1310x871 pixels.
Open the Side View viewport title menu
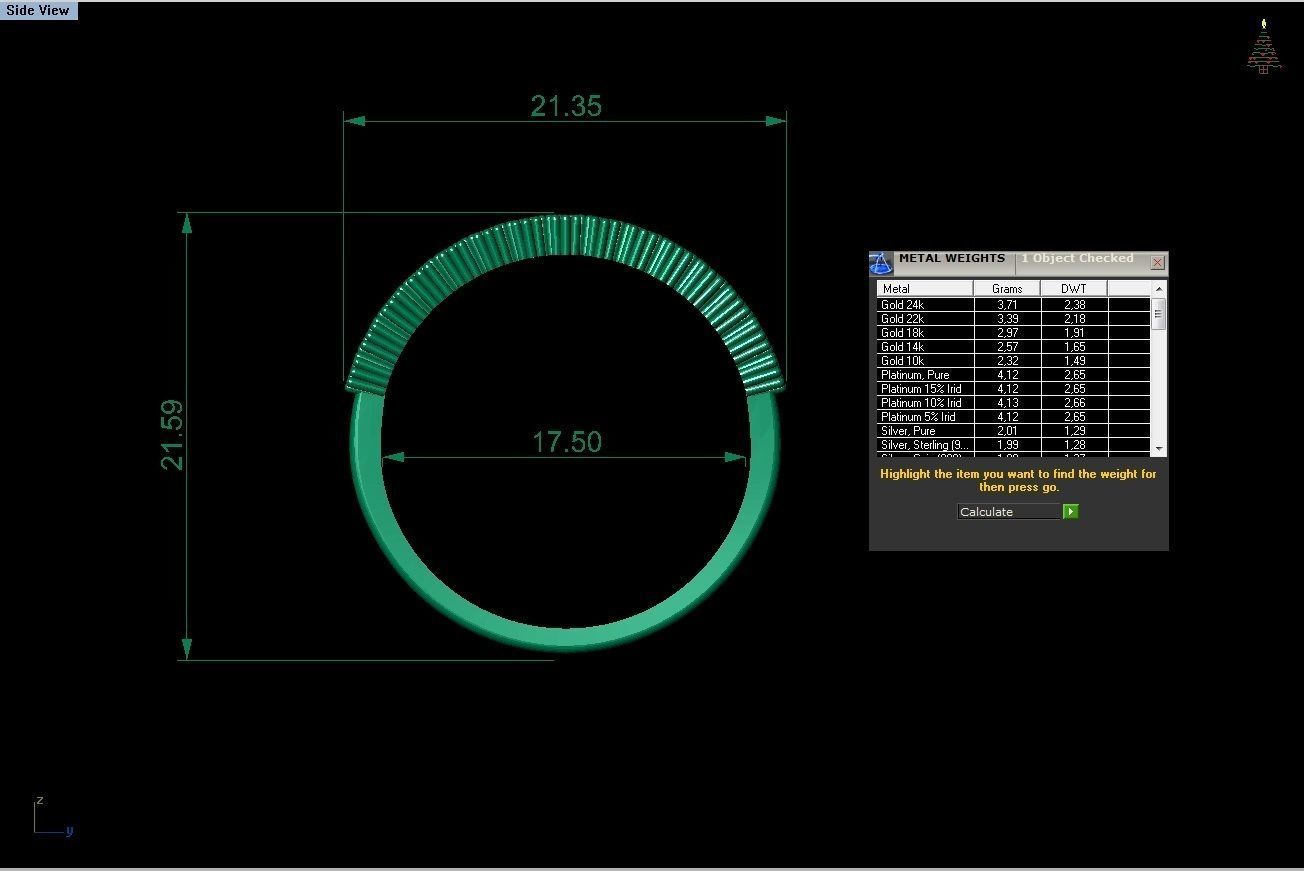click(x=39, y=10)
